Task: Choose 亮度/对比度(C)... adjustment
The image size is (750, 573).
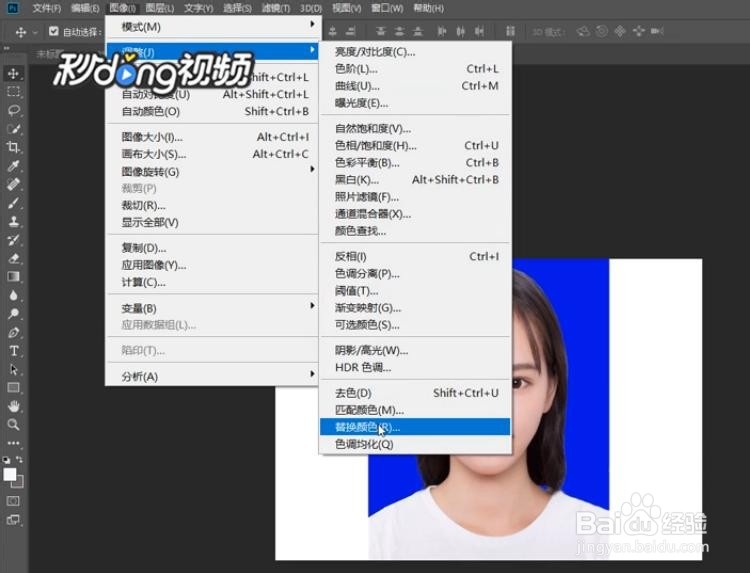Action: point(415,52)
